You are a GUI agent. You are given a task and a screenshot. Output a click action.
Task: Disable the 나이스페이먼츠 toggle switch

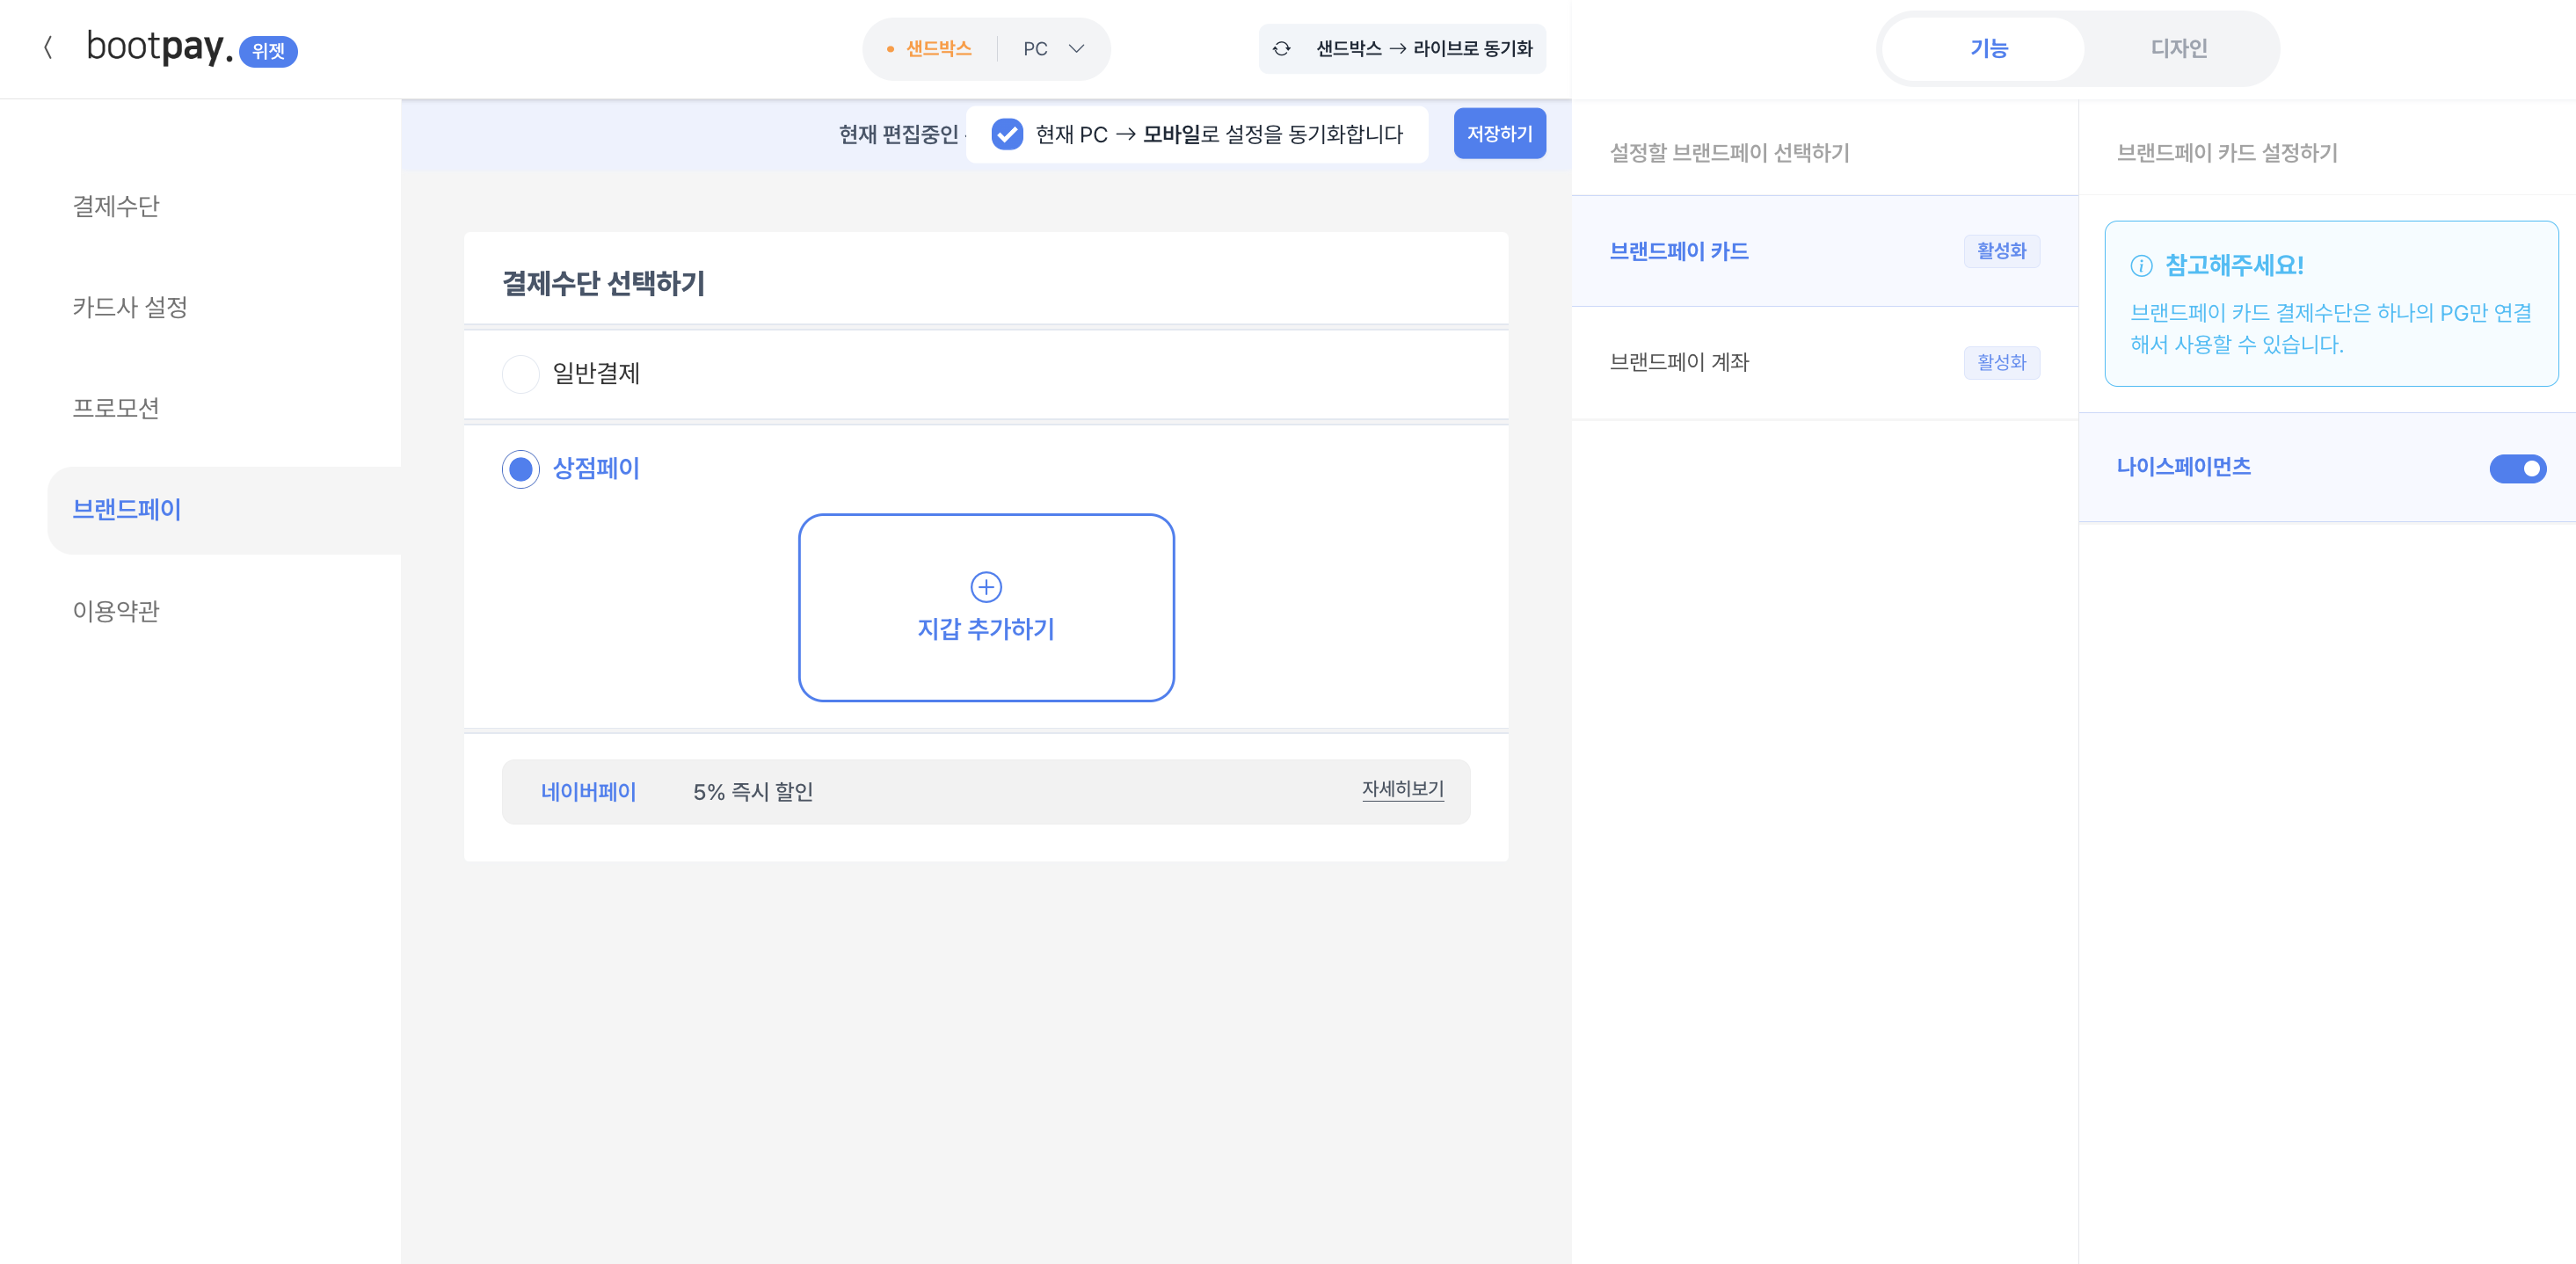(x=2518, y=468)
